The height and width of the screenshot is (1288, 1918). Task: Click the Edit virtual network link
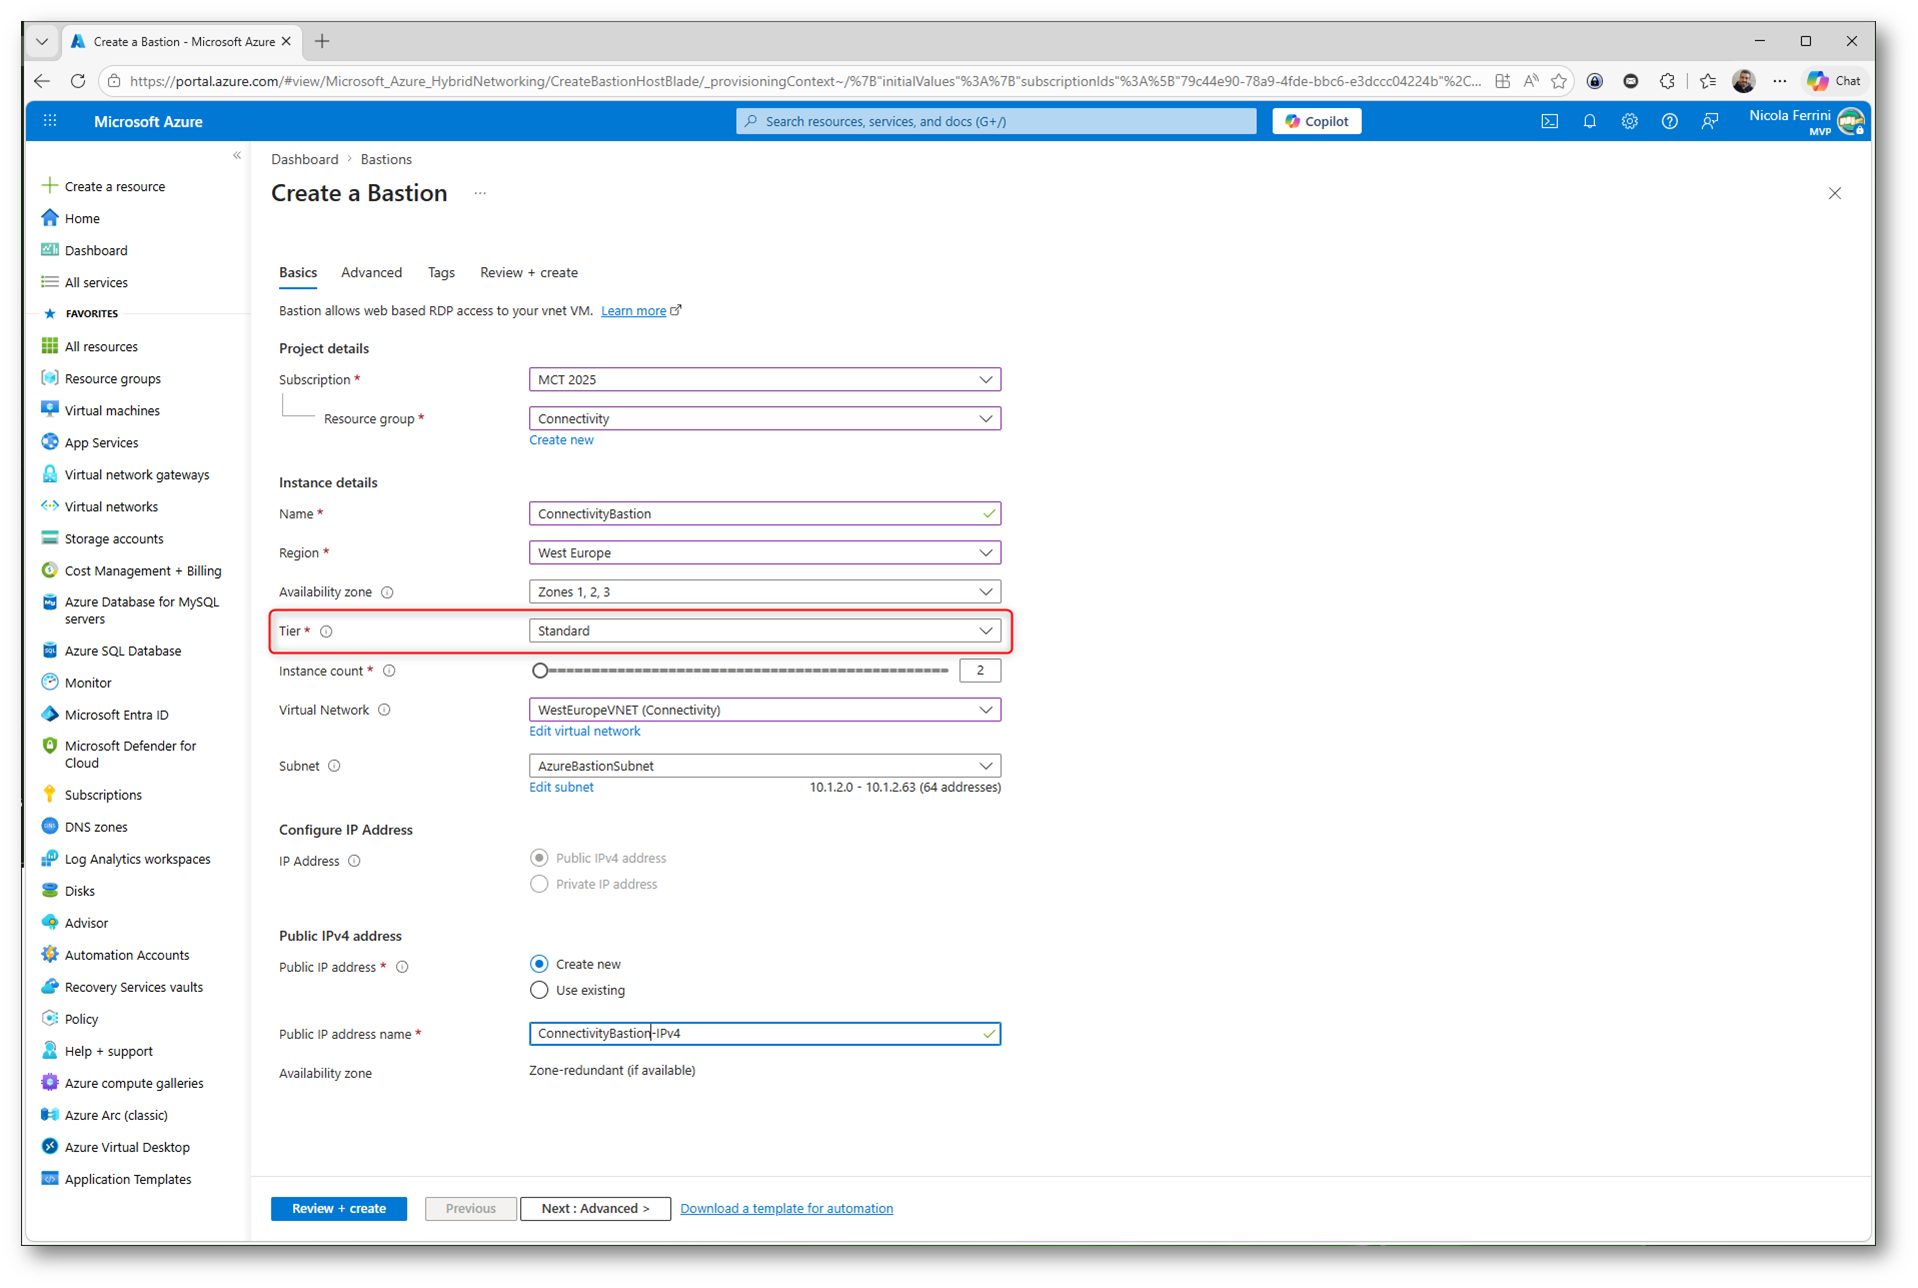[584, 731]
